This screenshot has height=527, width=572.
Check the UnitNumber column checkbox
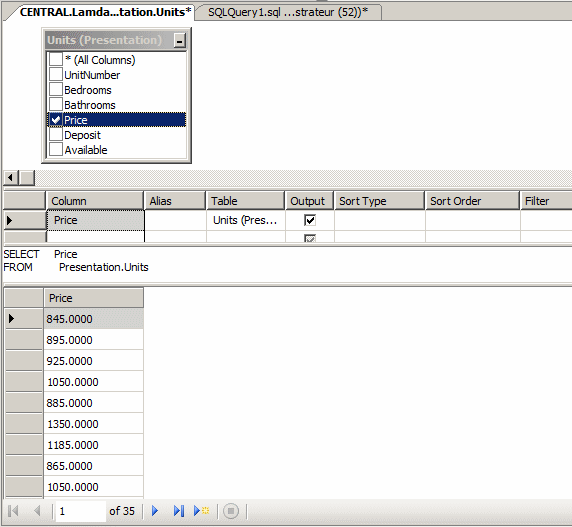(x=56, y=74)
